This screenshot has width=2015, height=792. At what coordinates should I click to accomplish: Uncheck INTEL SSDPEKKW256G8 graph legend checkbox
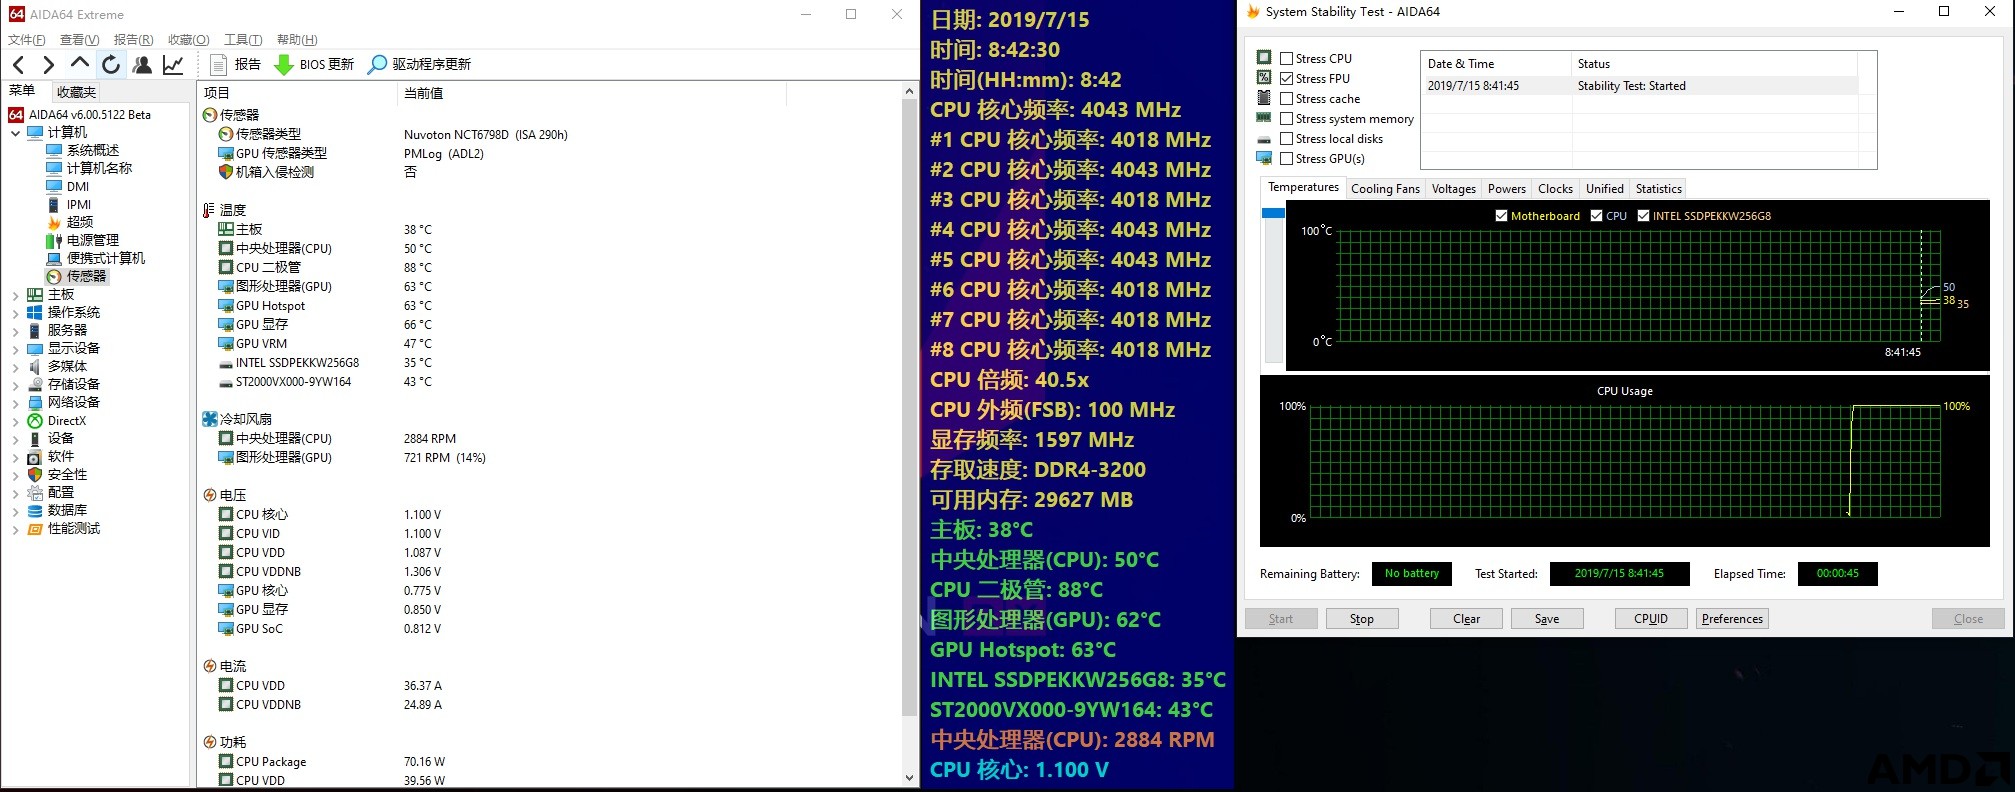coord(1643,216)
